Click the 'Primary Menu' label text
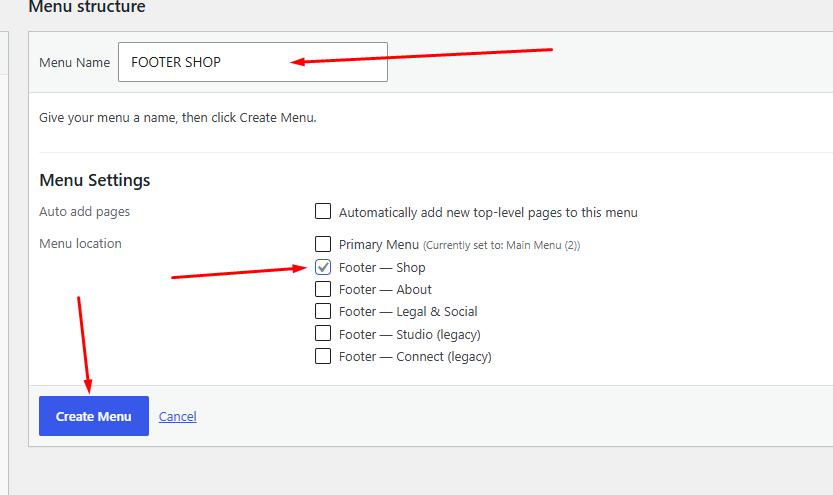Viewport: 833px width, 495px height. [379, 244]
